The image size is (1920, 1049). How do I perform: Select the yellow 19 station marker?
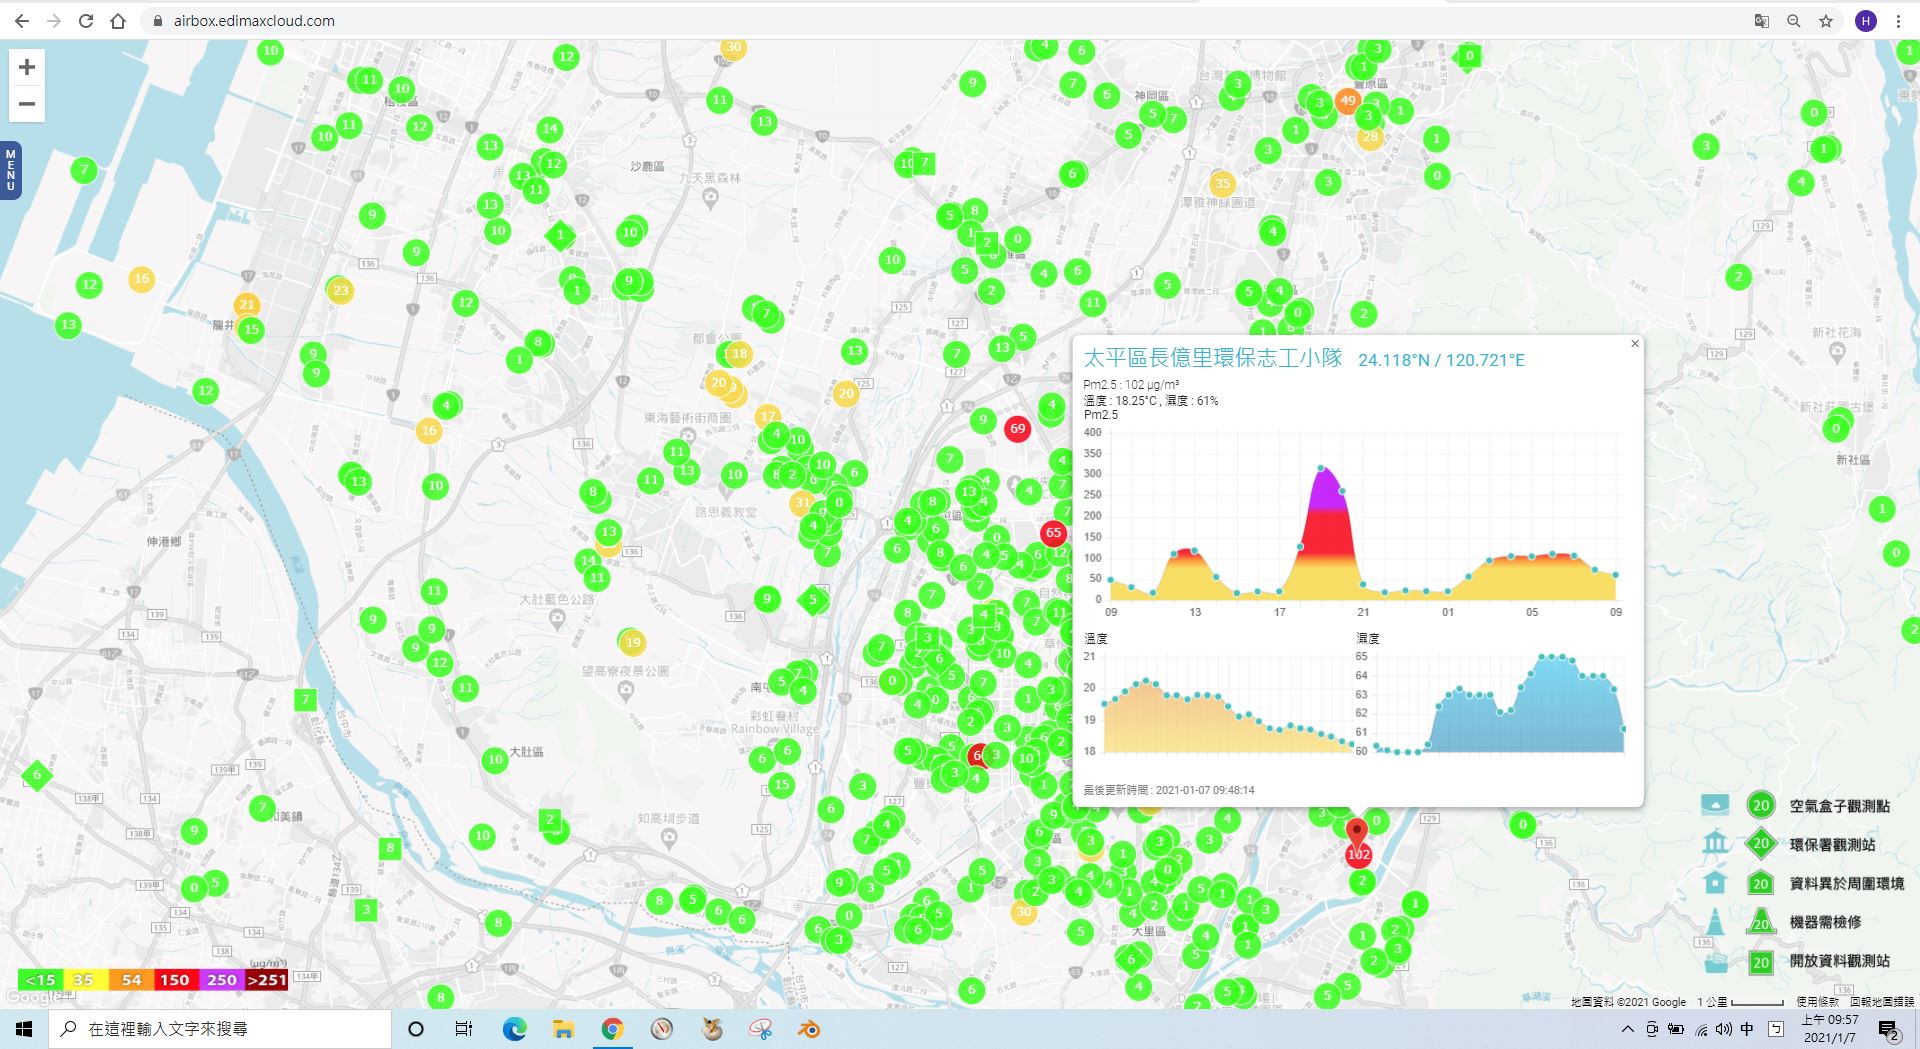632,642
